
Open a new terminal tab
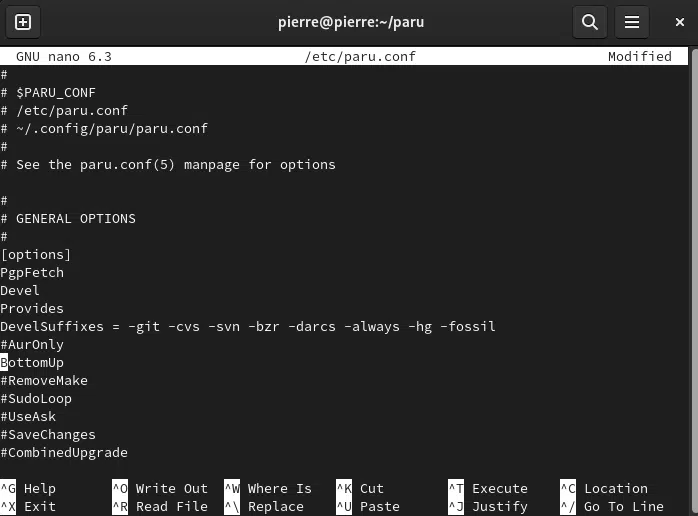tap(23, 22)
